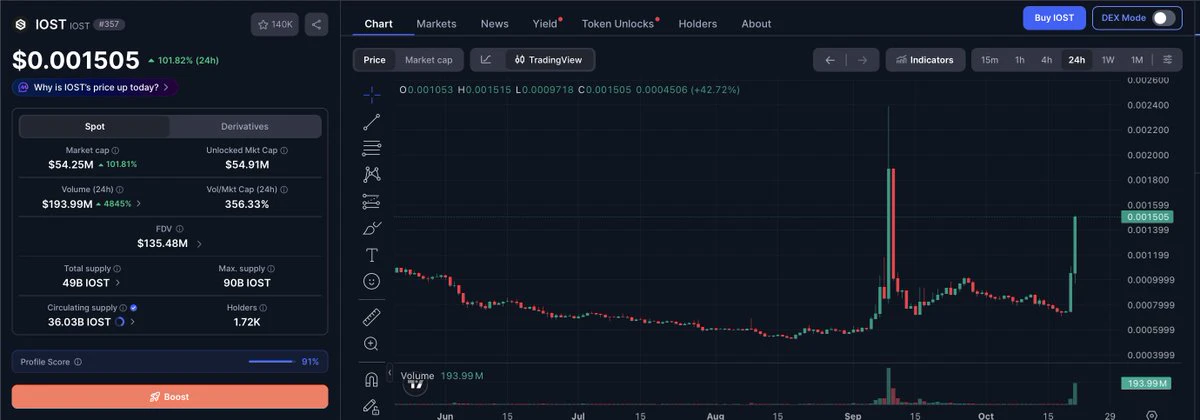This screenshot has height=420, width=1200.
Task: Expand Circulating supply 36.03B IOST chevron
Action: click(x=134, y=322)
